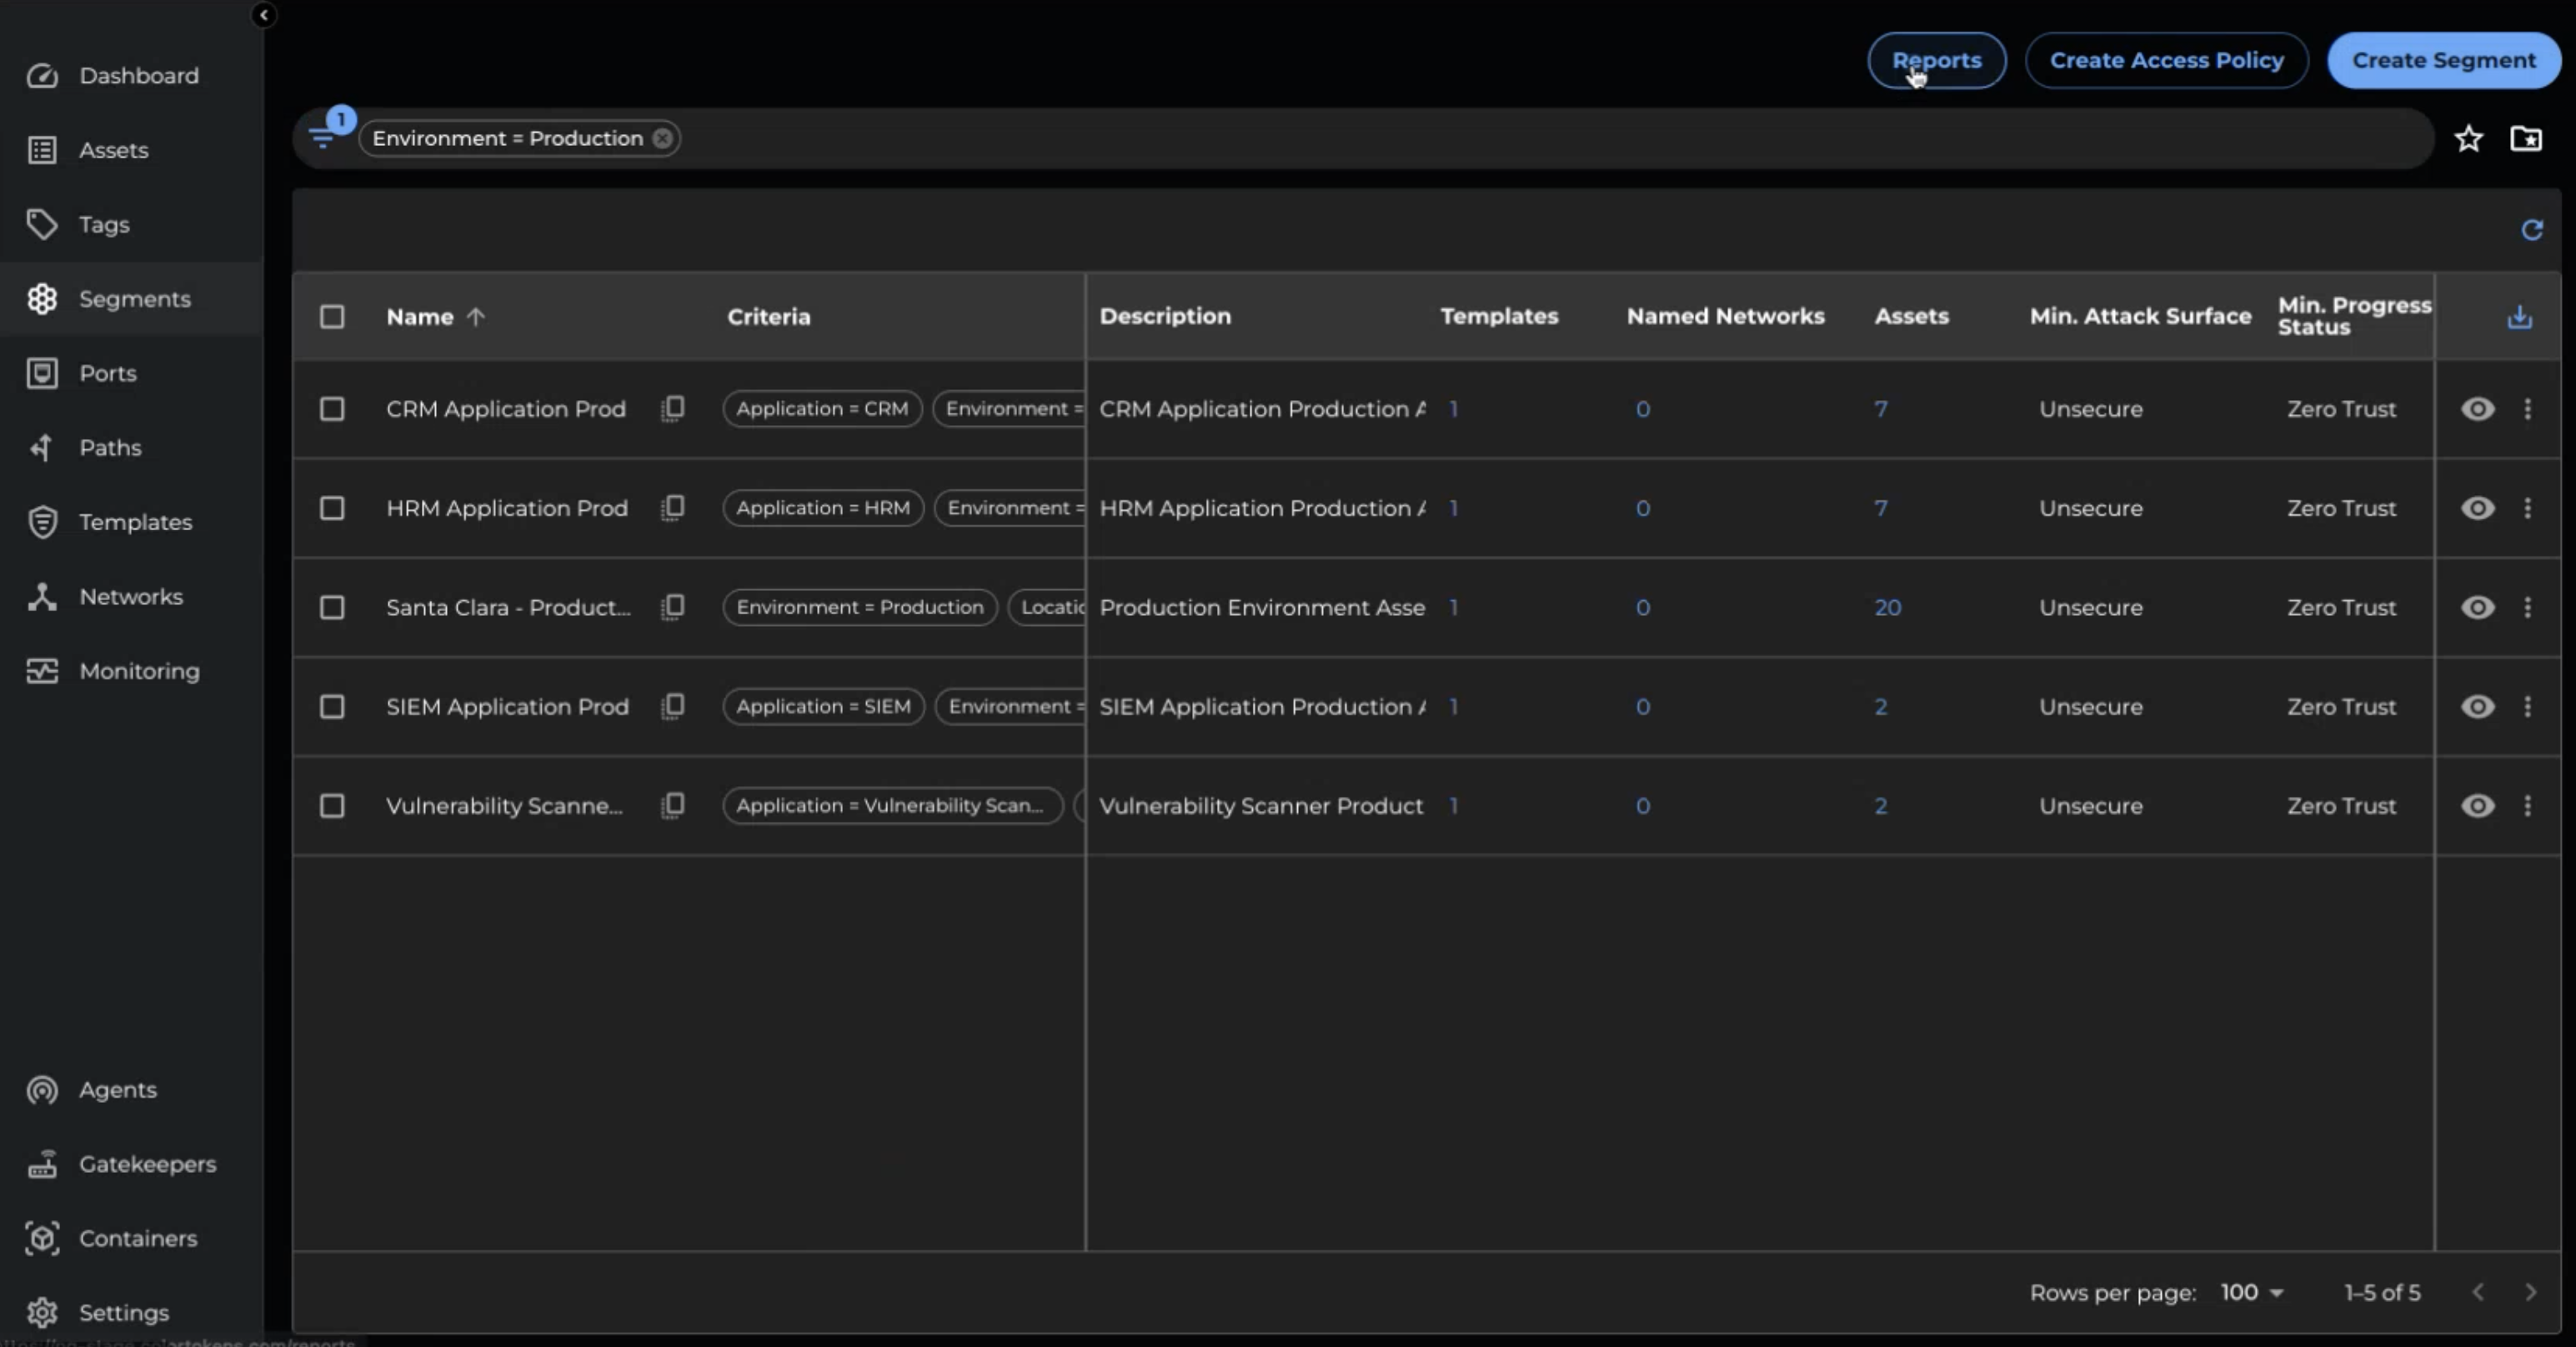This screenshot has height=1347, width=2576.
Task: Click the star favorite icon
Action: (x=2468, y=138)
